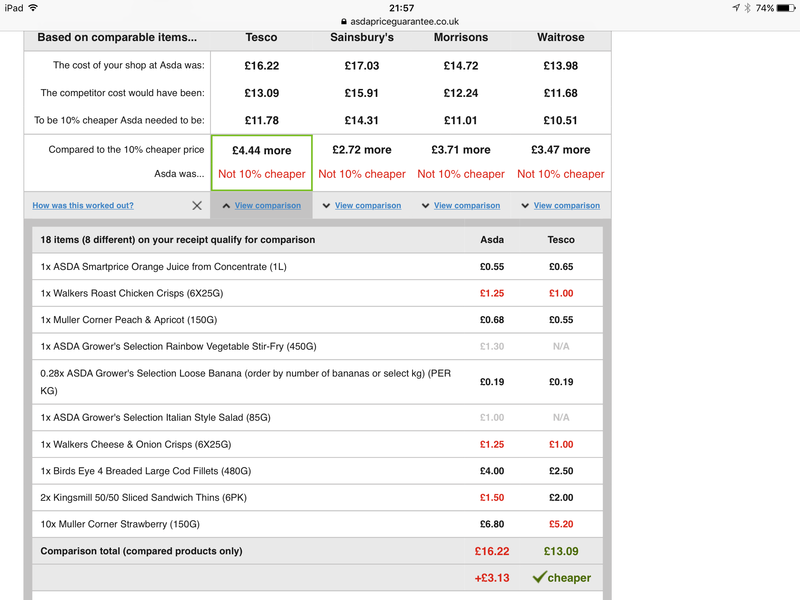
Task: Select the Kingsmill Sandwich Thins row
Action: point(317,497)
